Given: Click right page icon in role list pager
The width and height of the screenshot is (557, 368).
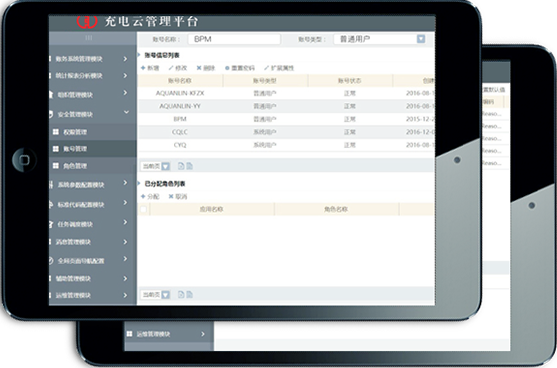Looking at the screenshot, I should point(189,294).
